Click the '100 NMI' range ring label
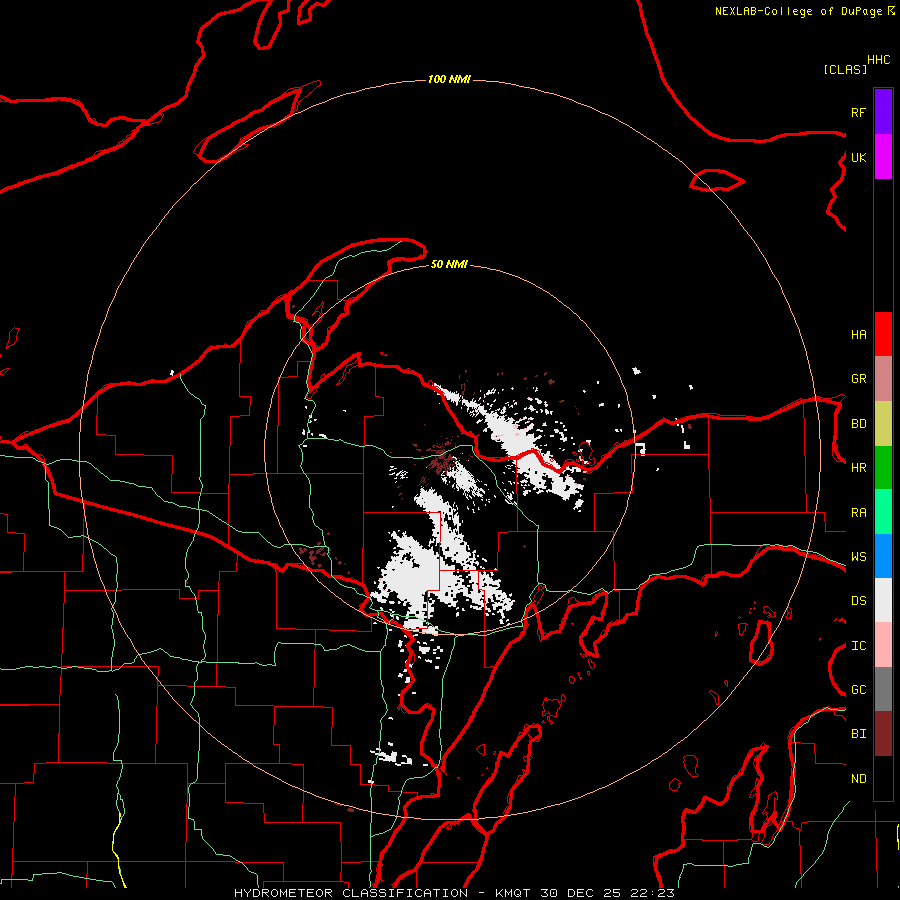Image resolution: width=900 pixels, height=900 pixels. pyautogui.click(x=449, y=79)
